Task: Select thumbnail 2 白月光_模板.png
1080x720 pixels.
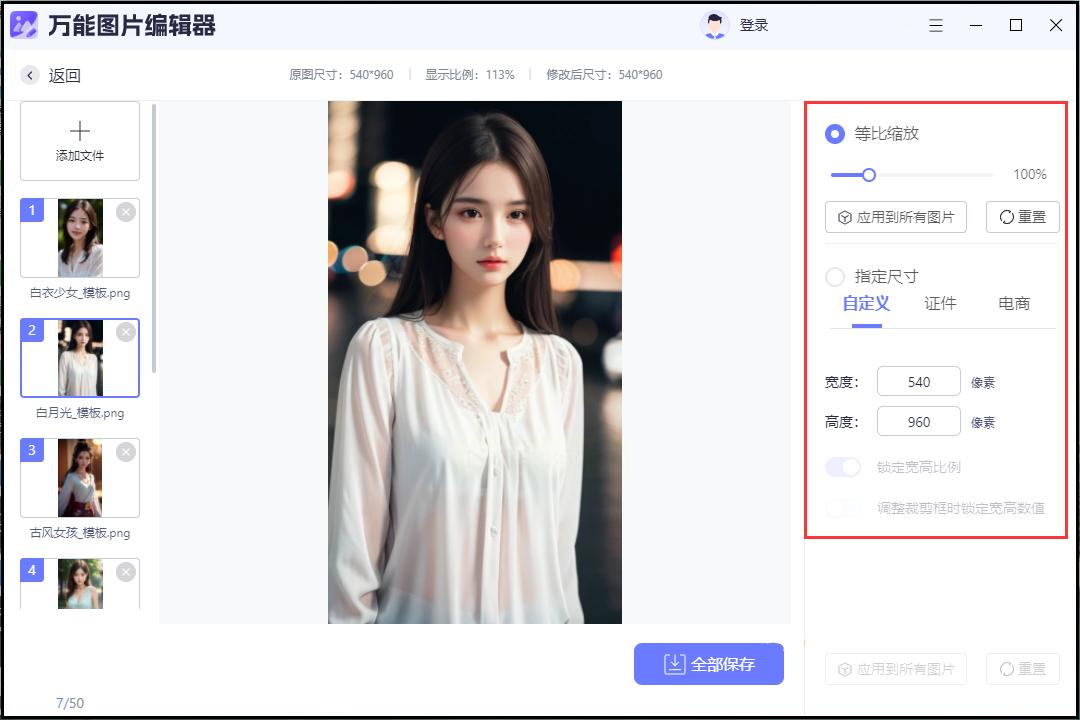Action: (80, 358)
